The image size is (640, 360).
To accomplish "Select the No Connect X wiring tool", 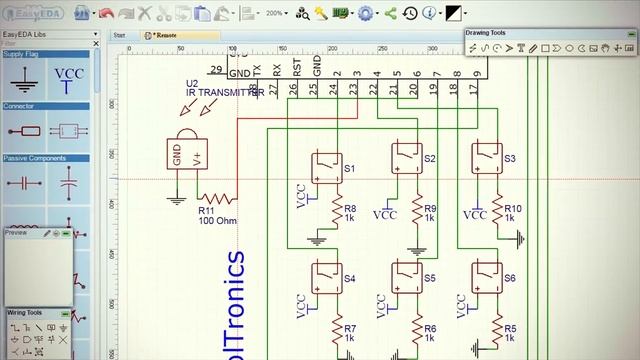I will click(63, 340).
